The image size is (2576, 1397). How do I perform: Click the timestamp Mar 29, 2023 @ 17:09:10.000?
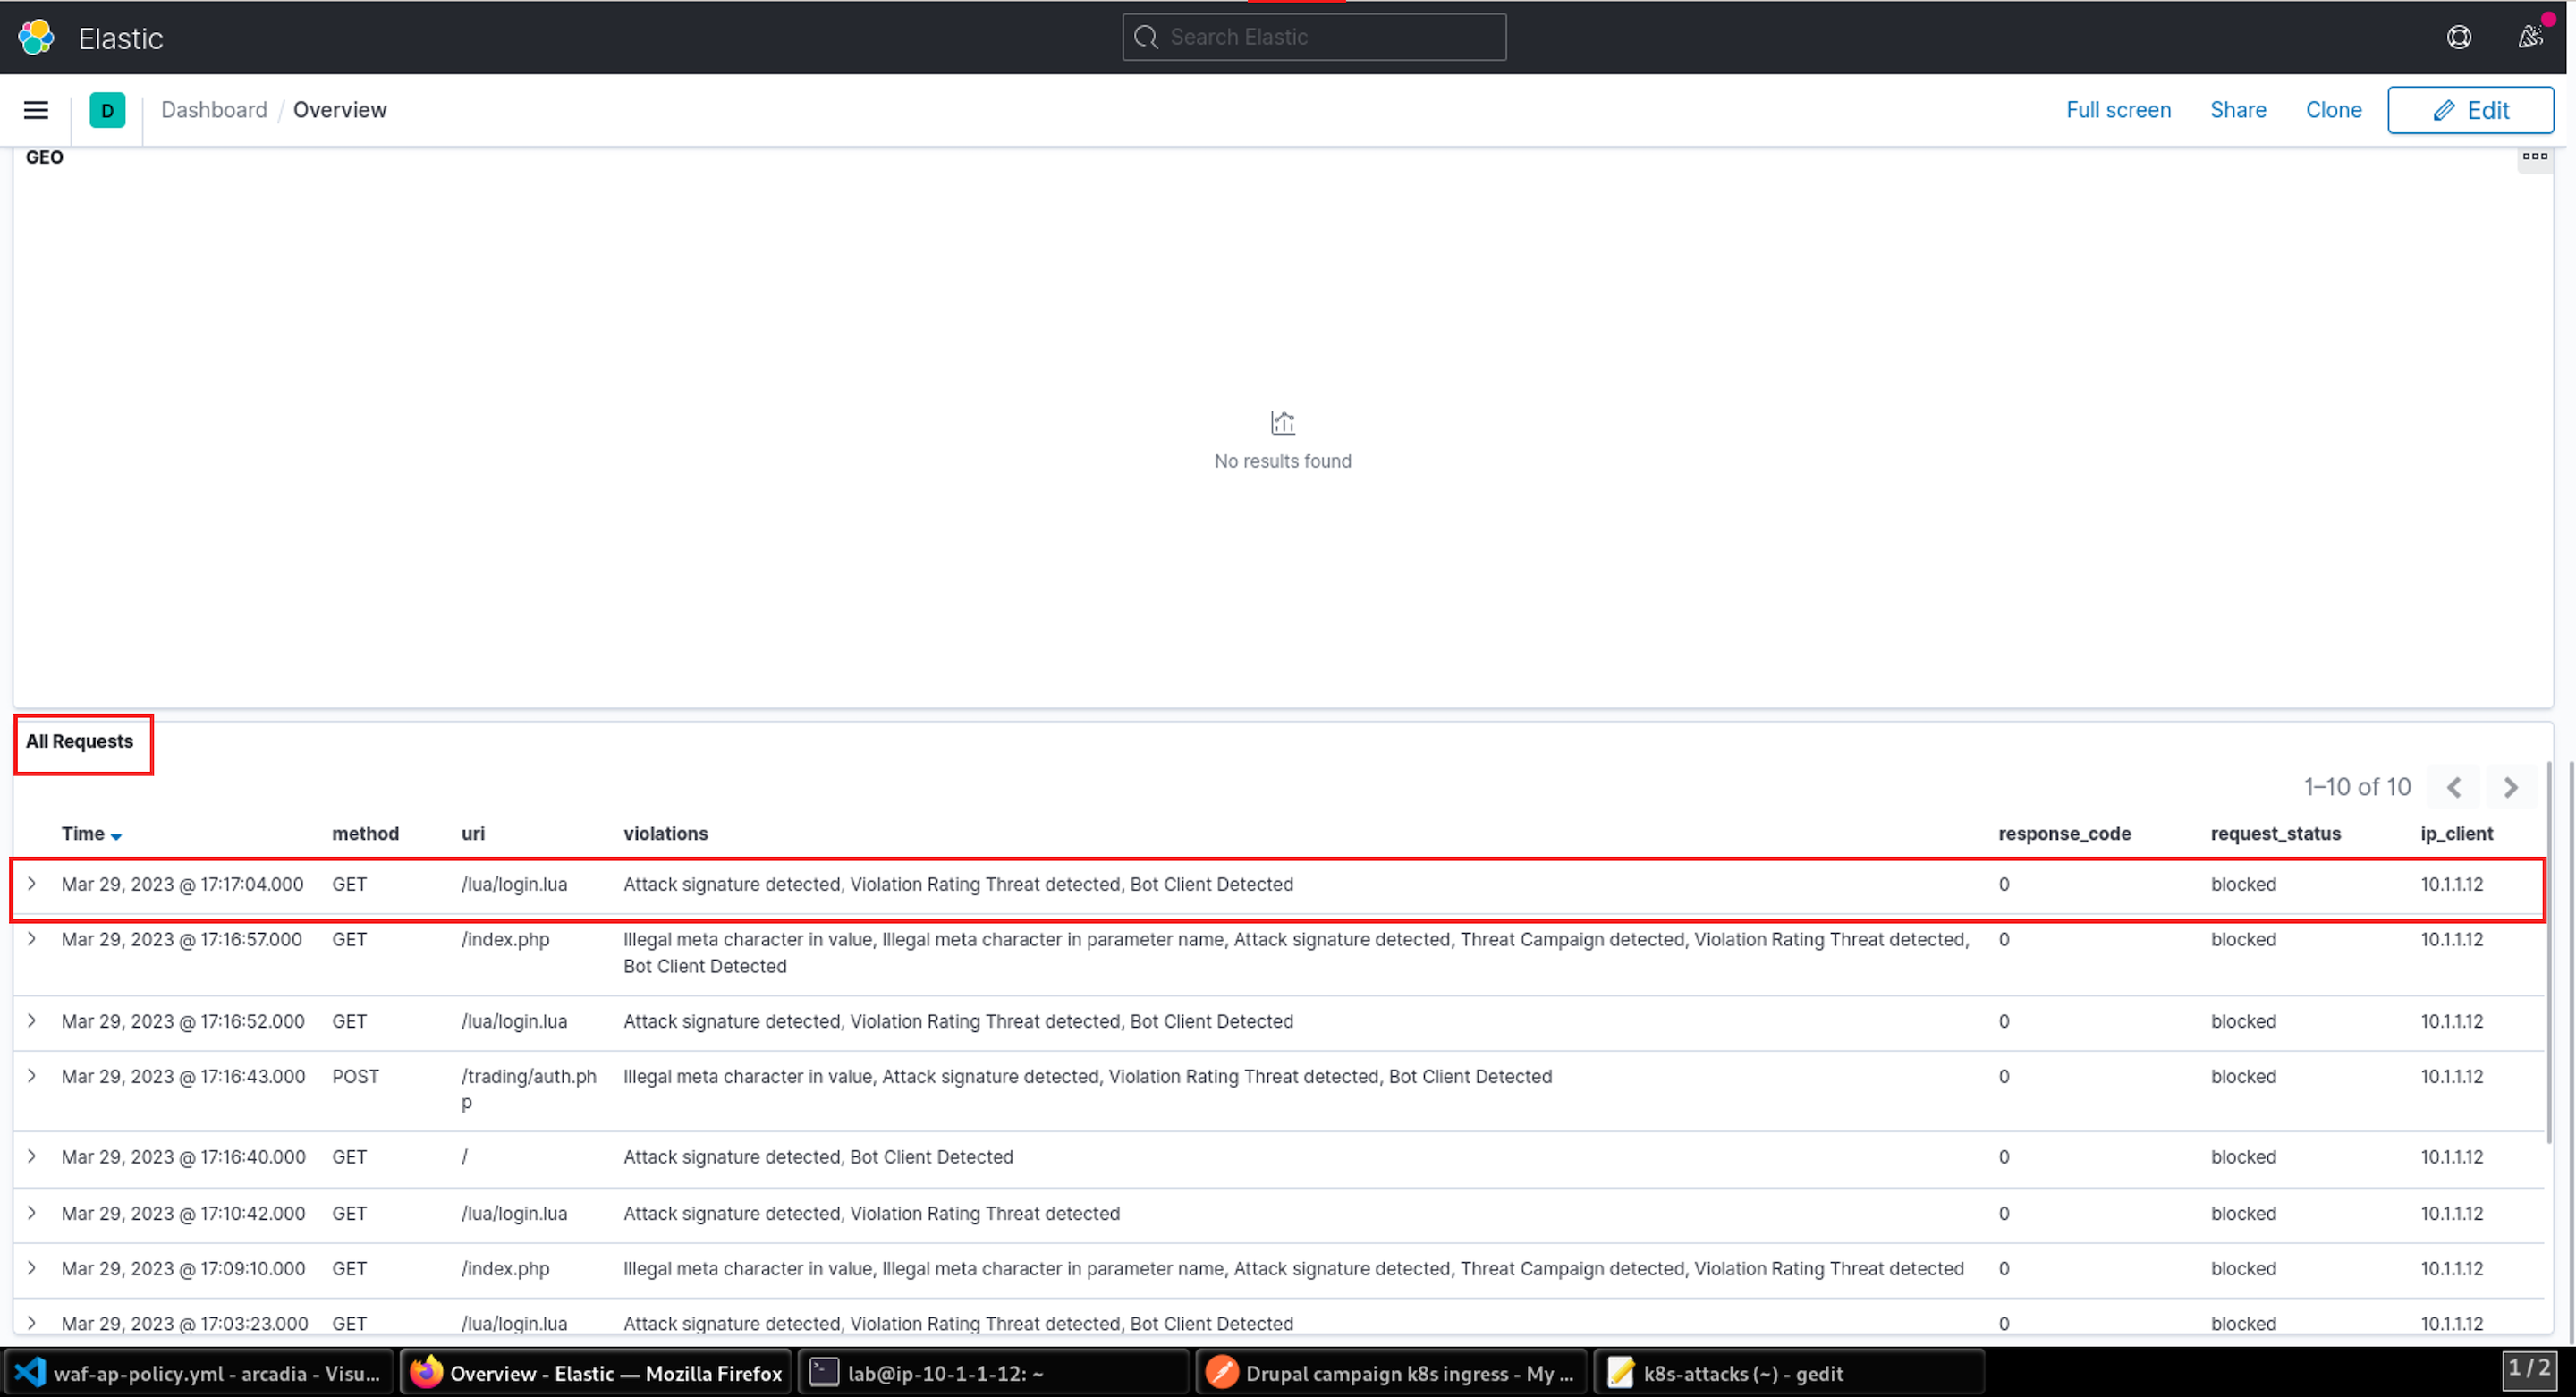(183, 1269)
